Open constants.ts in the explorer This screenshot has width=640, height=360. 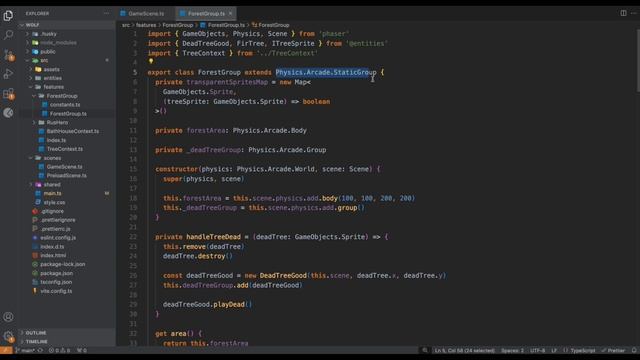coord(67,105)
